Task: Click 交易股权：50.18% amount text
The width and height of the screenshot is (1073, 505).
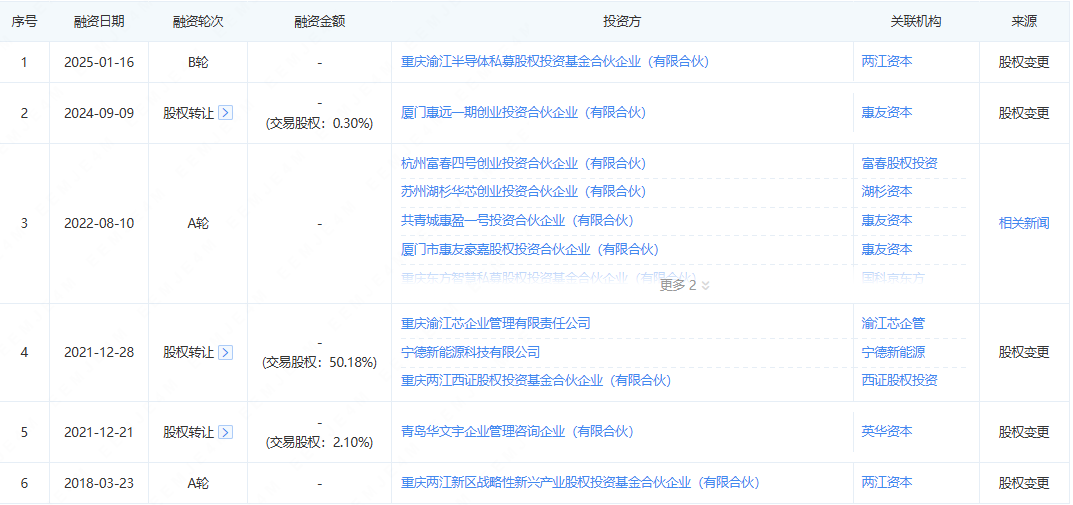Action: [x=320, y=363]
